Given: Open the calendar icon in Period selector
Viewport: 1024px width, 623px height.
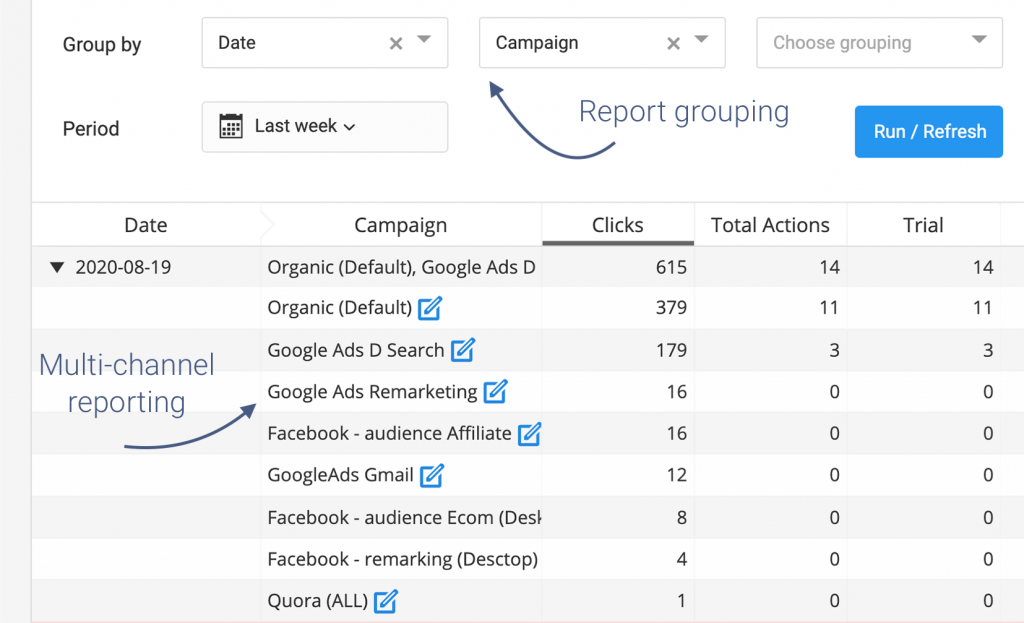Looking at the screenshot, I should point(233,125).
